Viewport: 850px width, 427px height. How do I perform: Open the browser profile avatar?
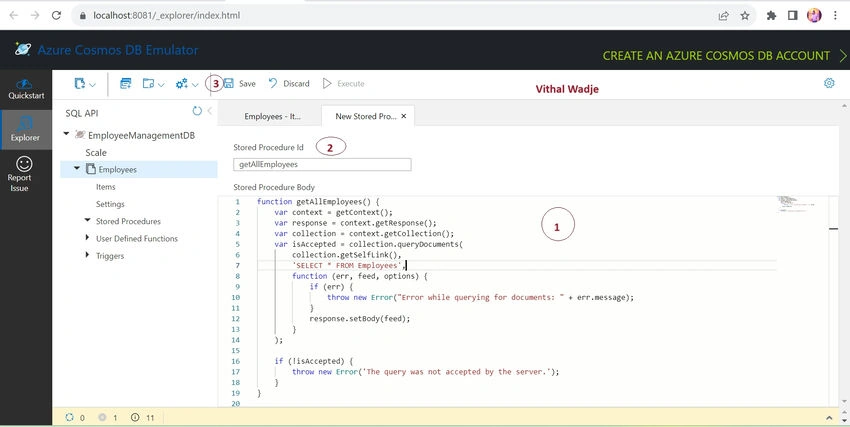pos(814,15)
